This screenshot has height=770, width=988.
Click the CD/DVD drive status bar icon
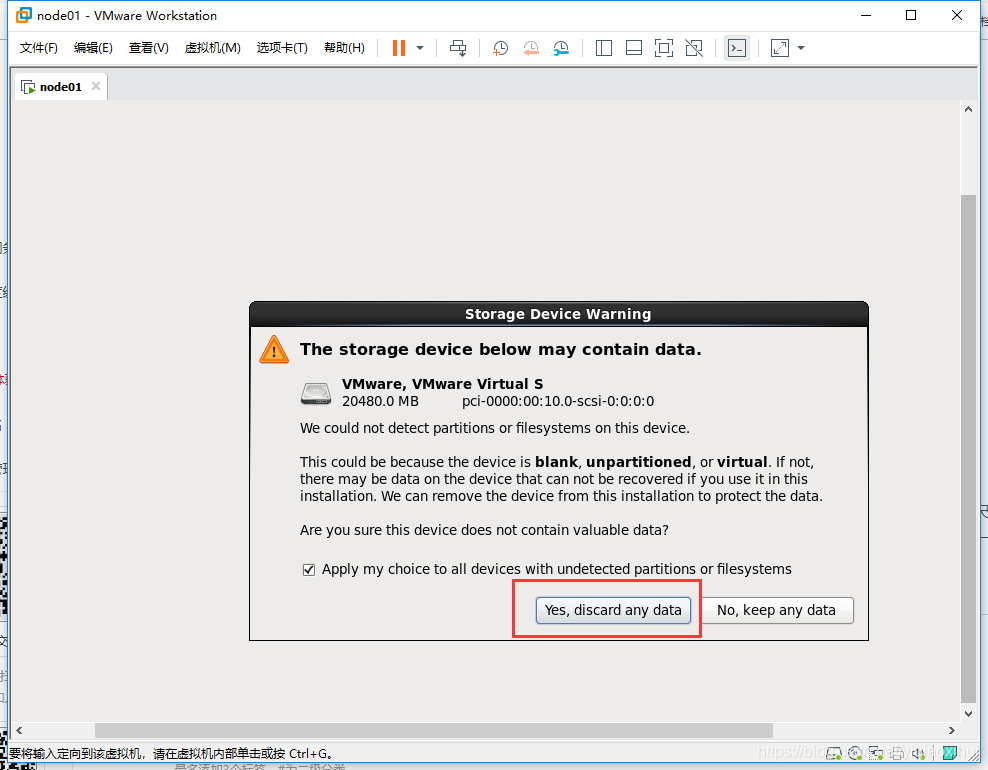[855, 753]
